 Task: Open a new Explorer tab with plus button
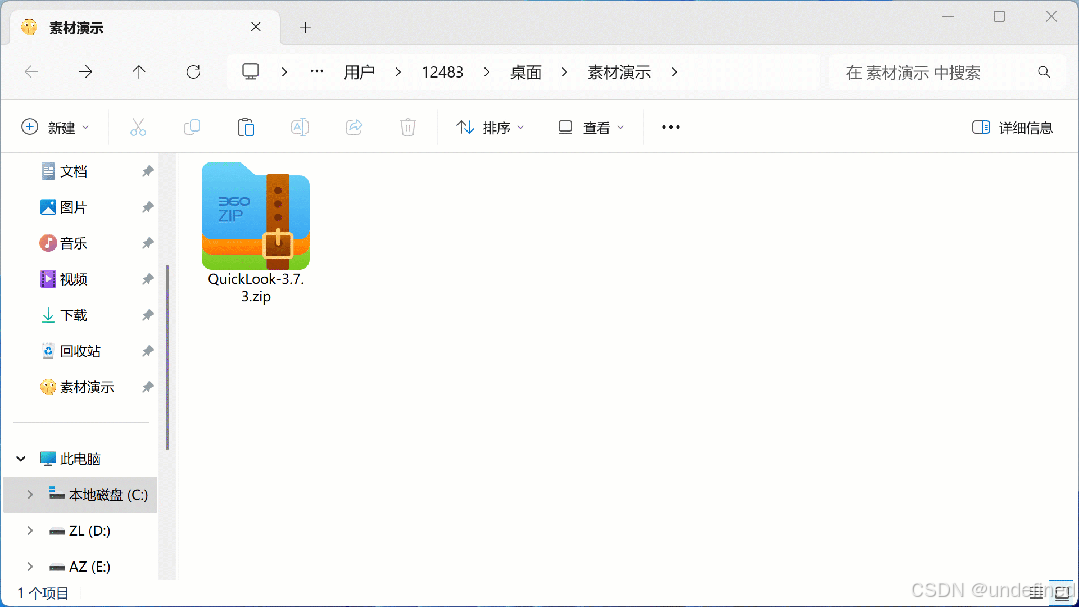coord(305,27)
